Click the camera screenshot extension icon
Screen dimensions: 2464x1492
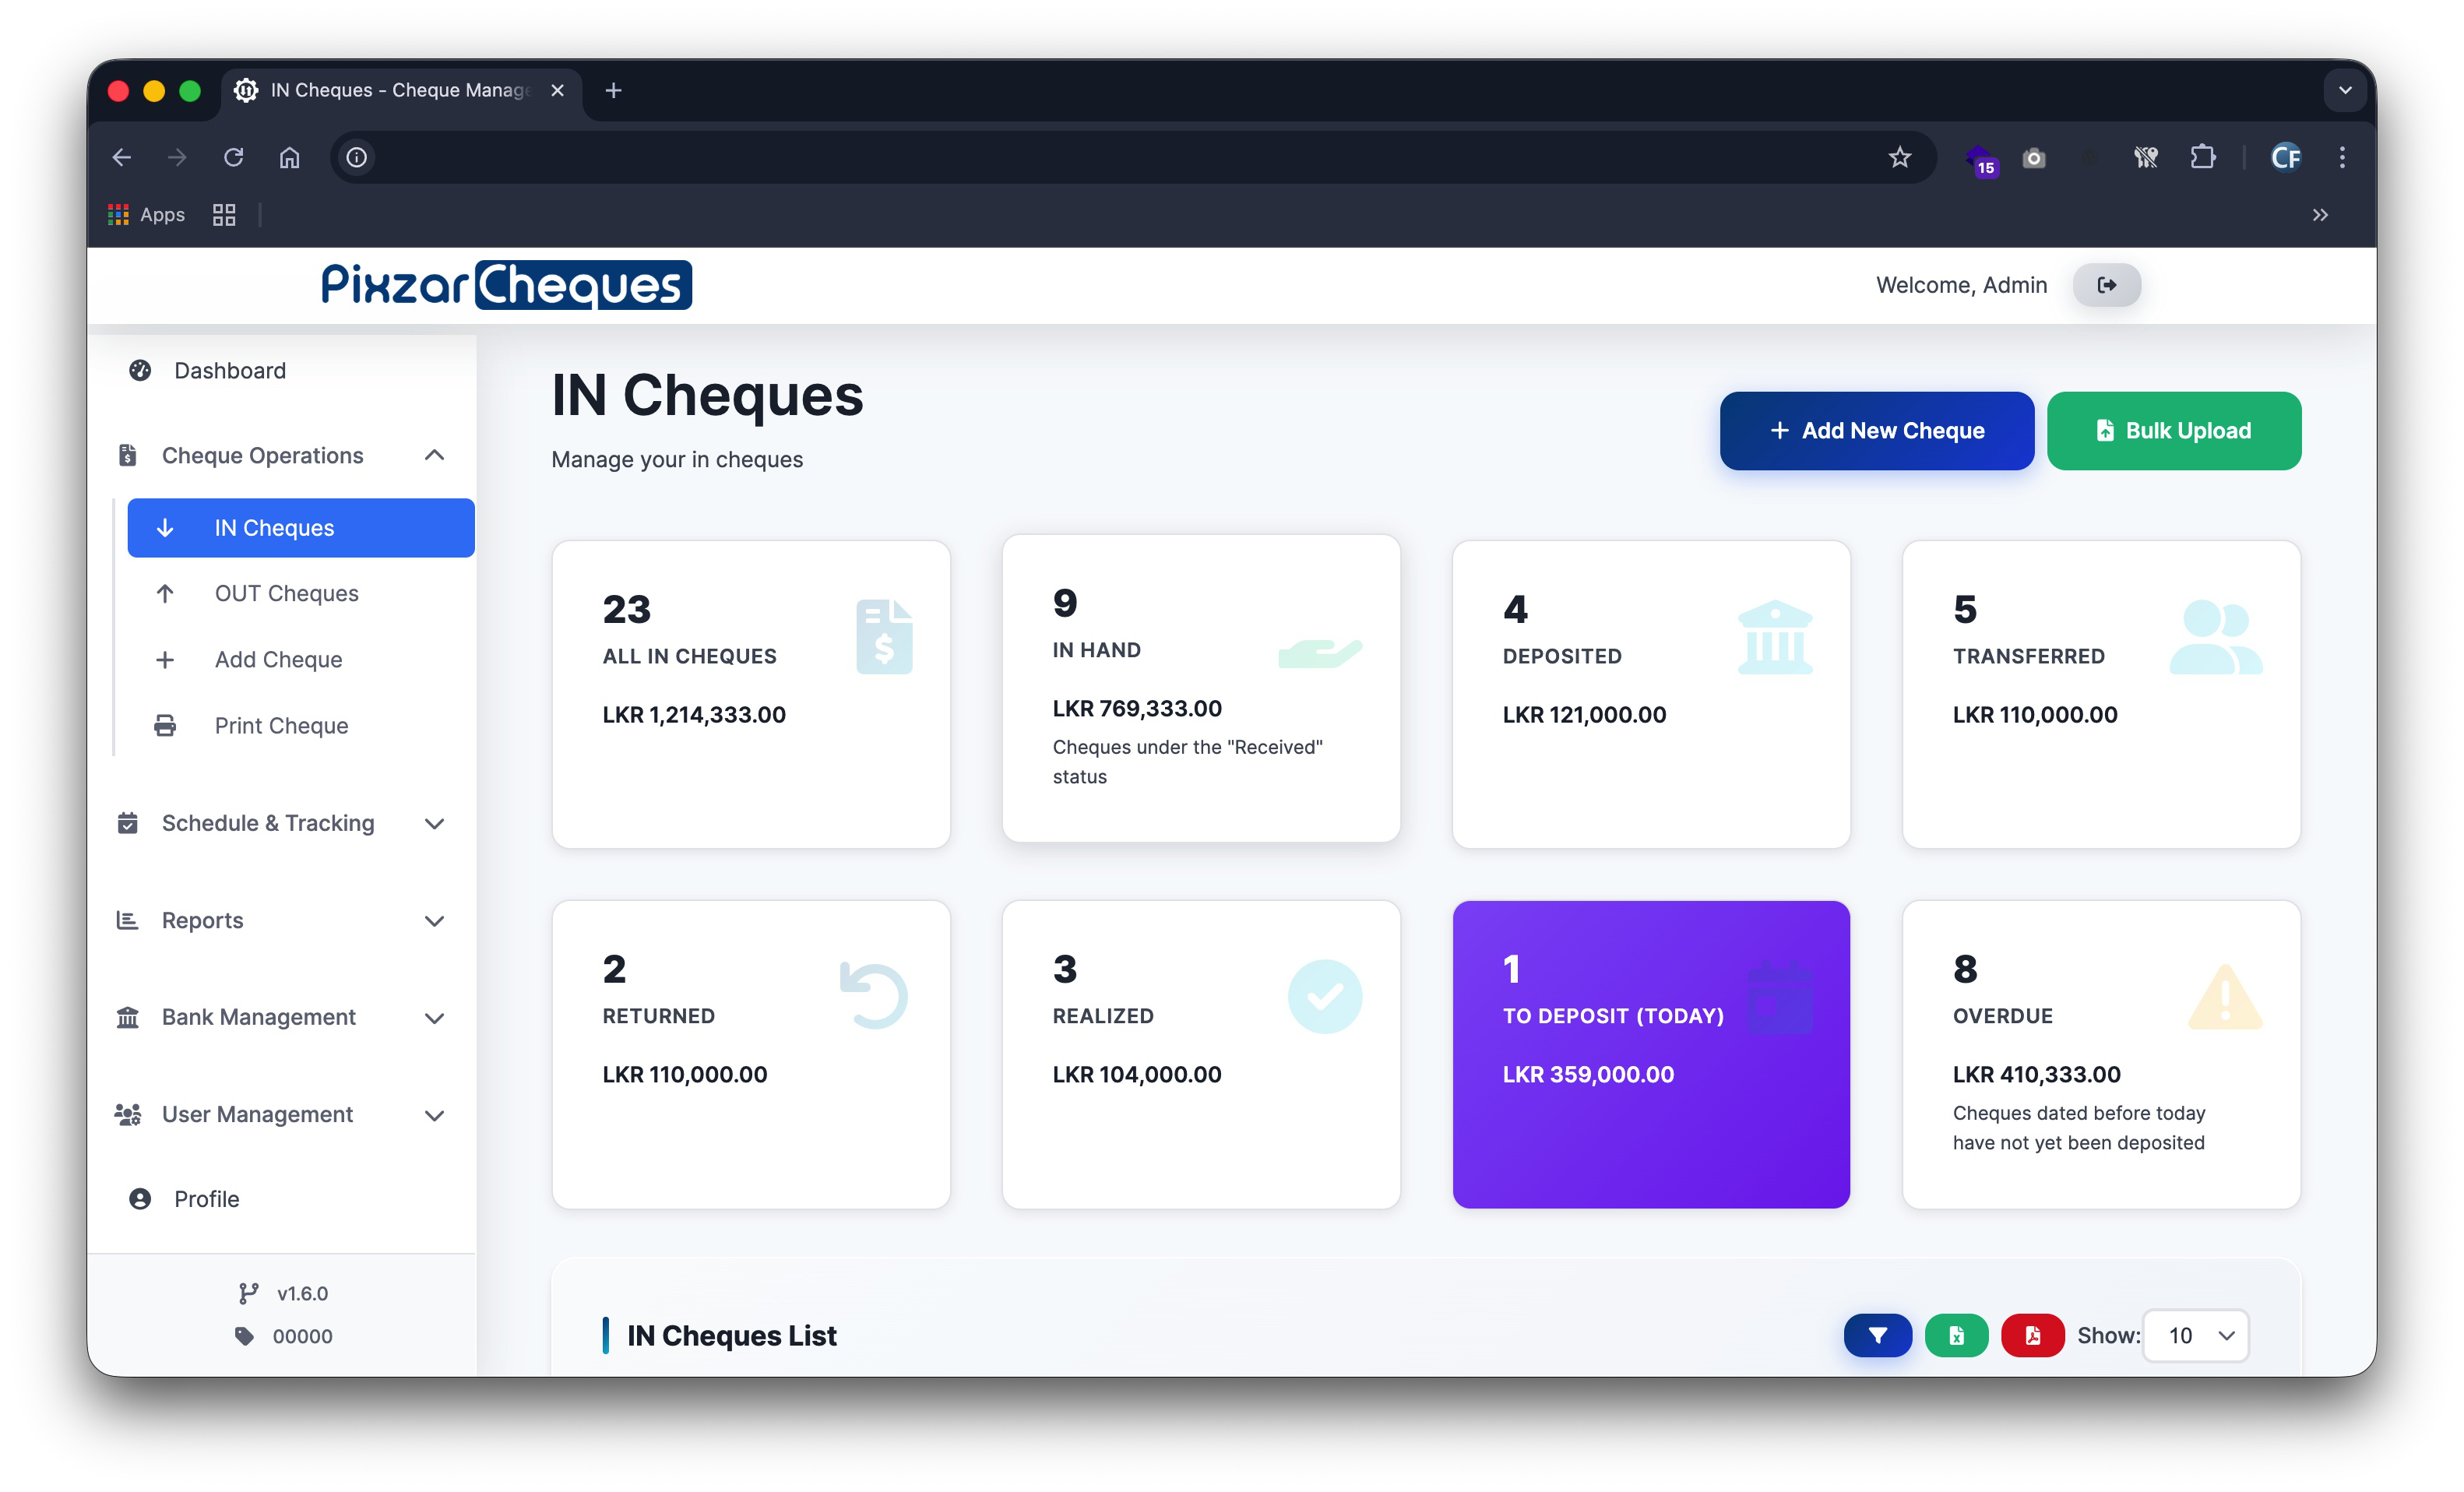2033,158
